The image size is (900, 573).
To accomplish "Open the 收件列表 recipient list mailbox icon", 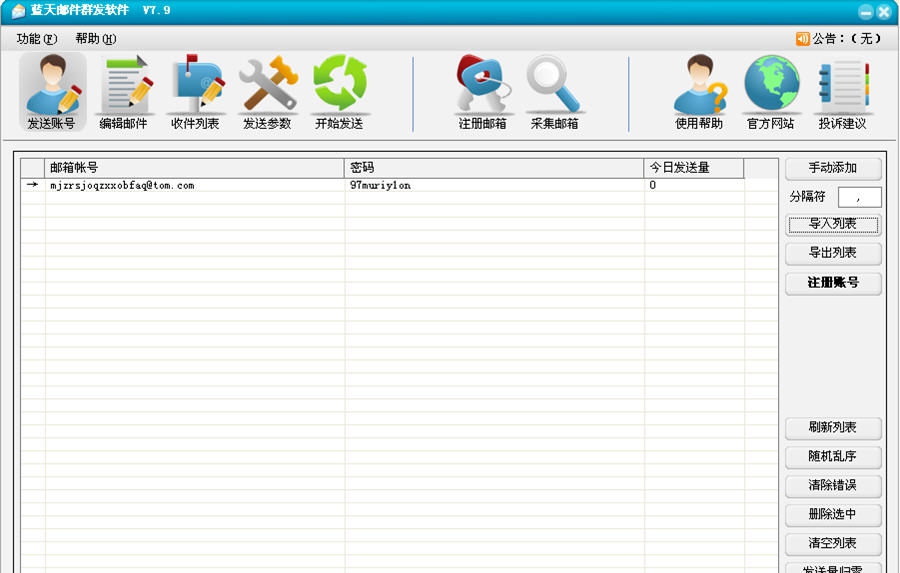I will click(x=195, y=92).
